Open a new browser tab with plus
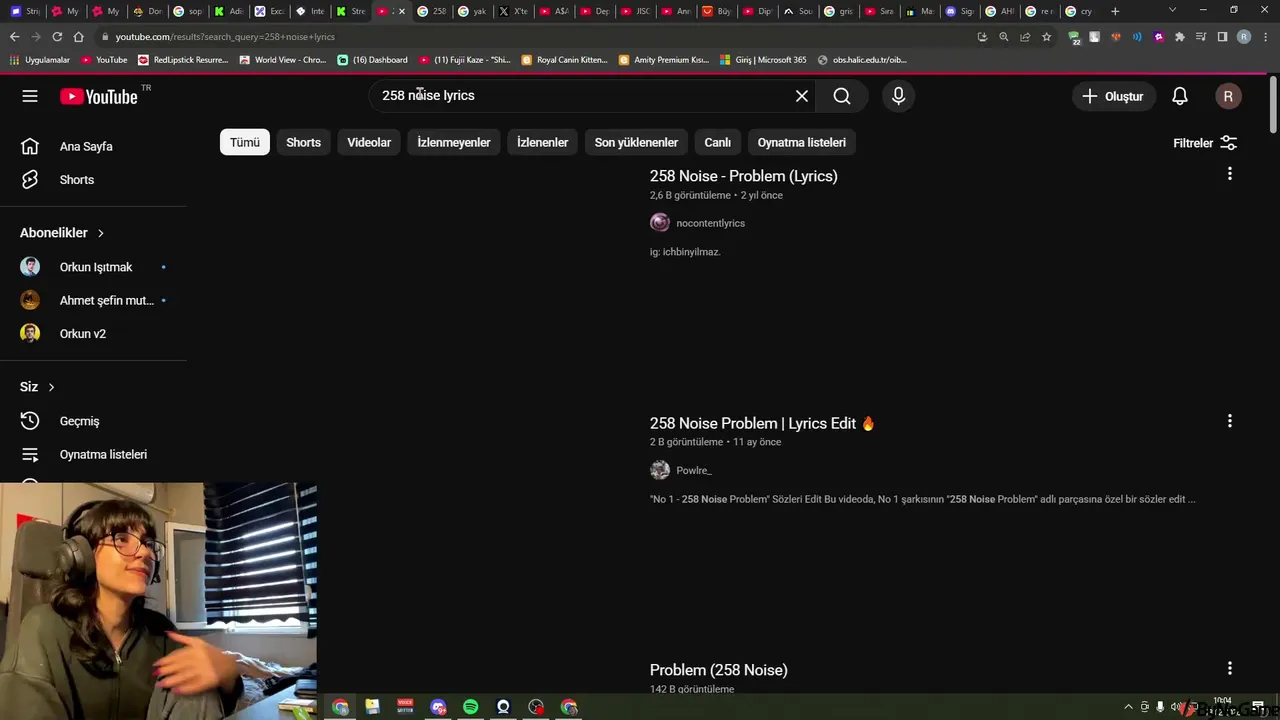Image resolution: width=1280 pixels, height=720 pixels. click(1115, 11)
